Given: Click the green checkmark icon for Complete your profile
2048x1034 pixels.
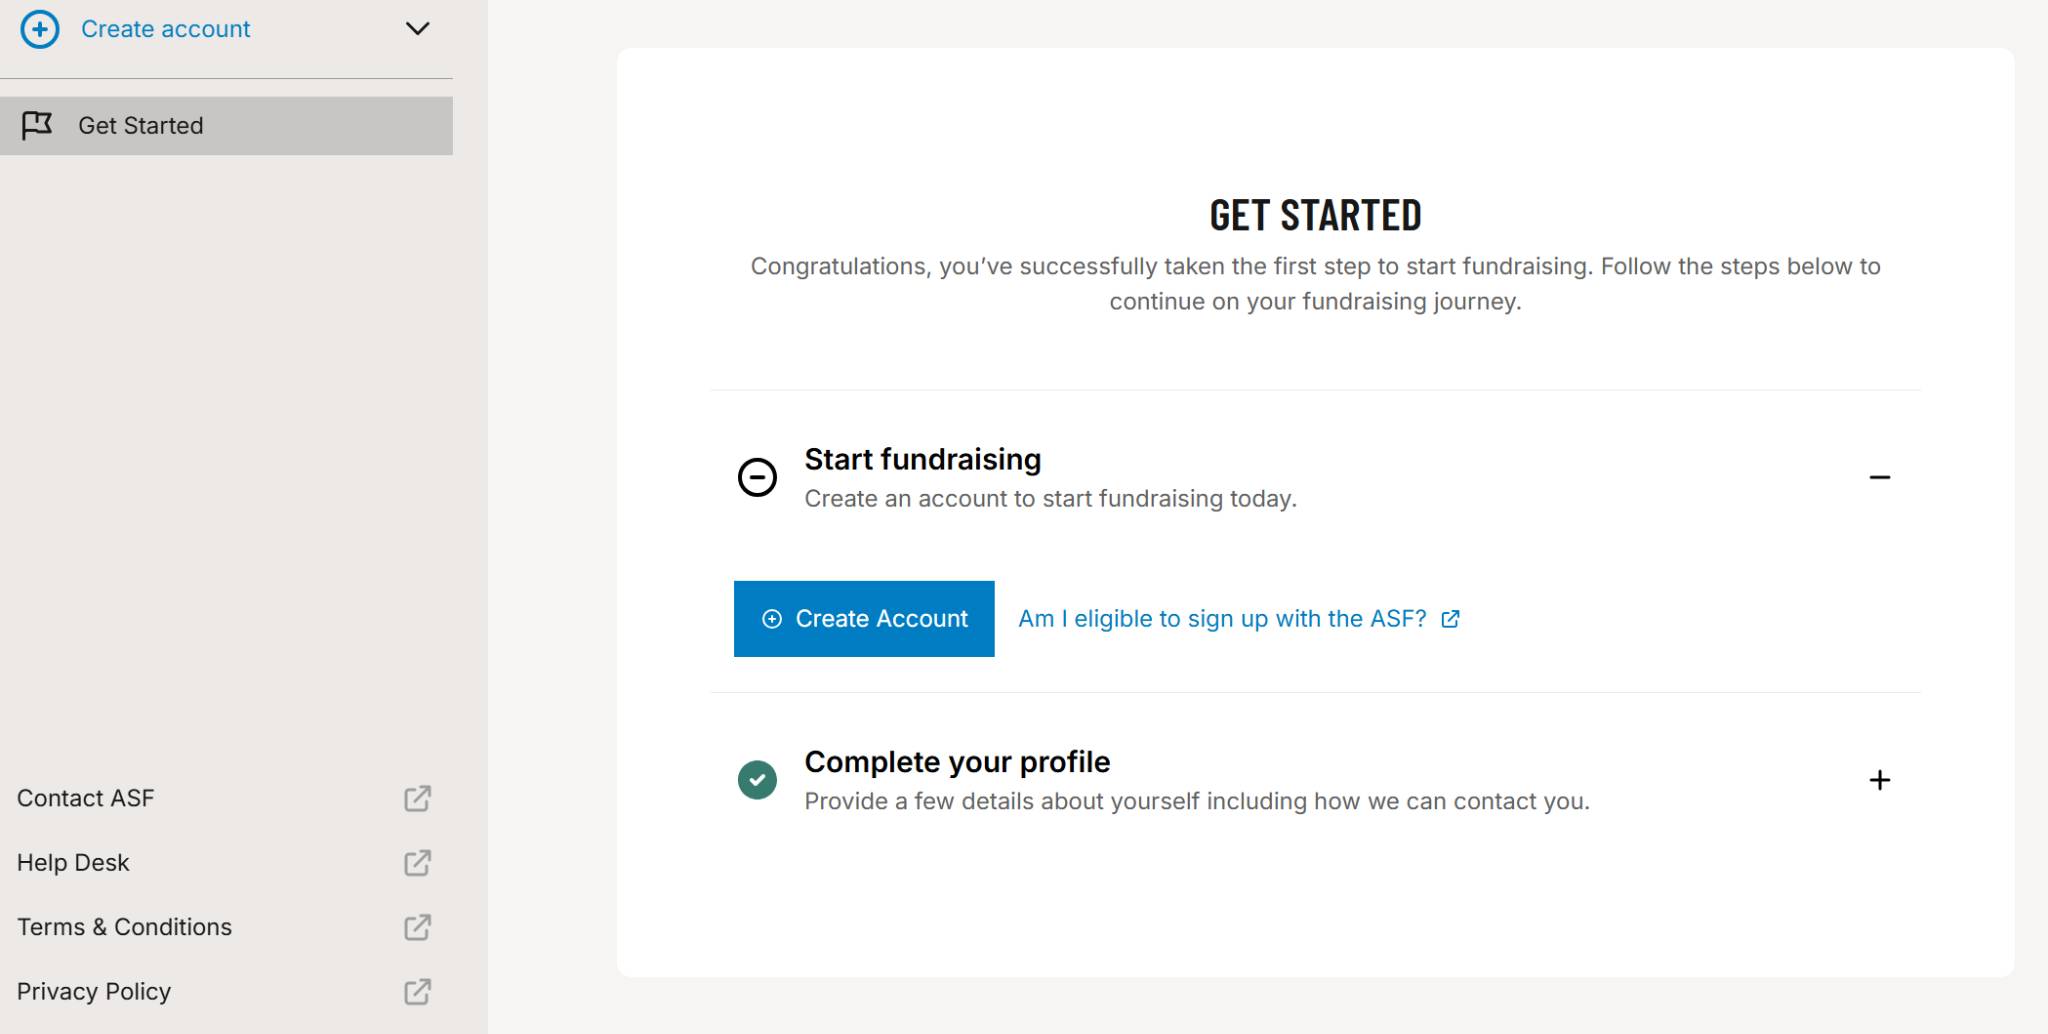Looking at the screenshot, I should [x=757, y=780].
